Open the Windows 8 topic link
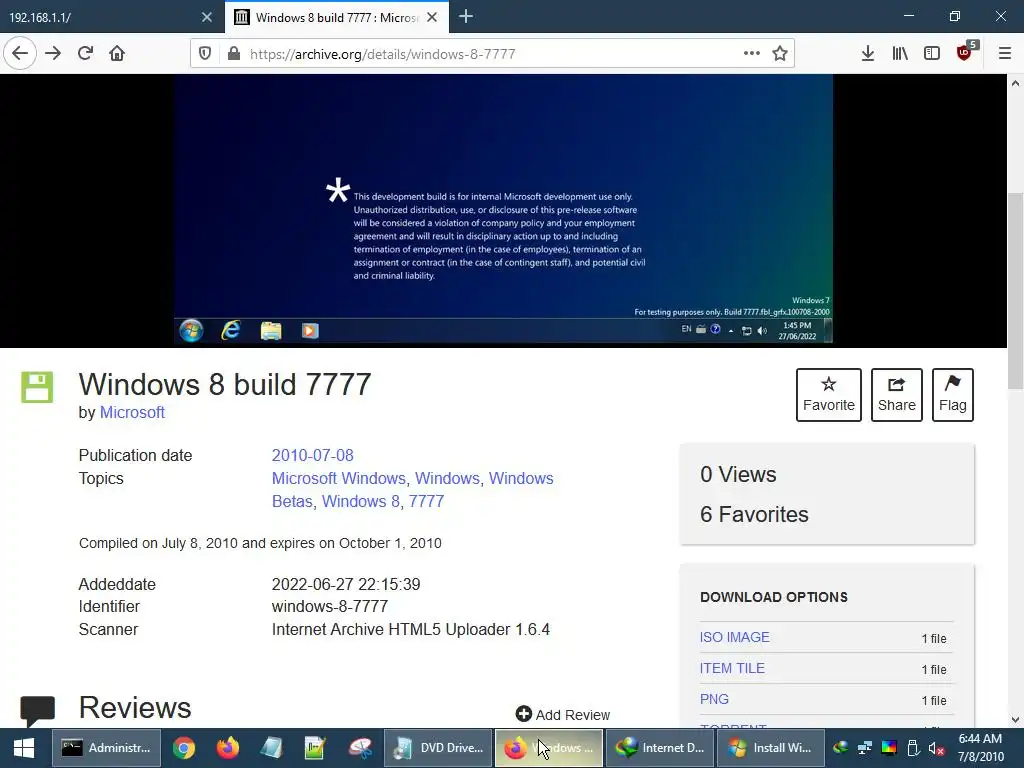The image size is (1024, 768). (361, 502)
